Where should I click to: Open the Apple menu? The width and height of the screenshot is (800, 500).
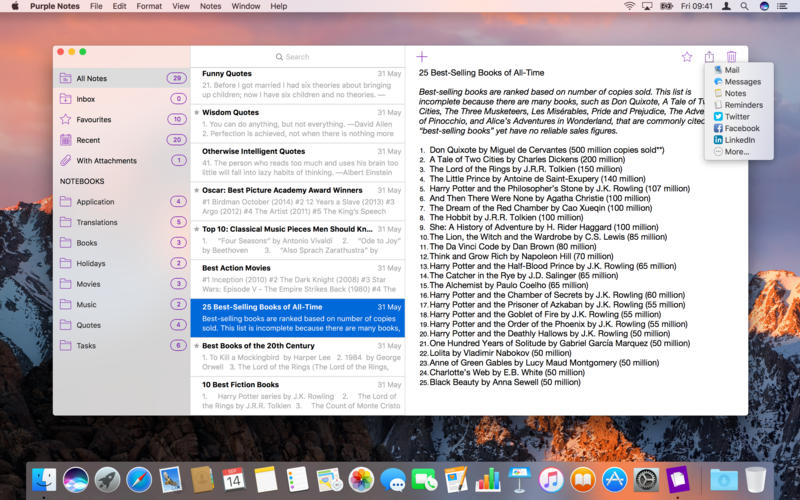click(x=15, y=6)
